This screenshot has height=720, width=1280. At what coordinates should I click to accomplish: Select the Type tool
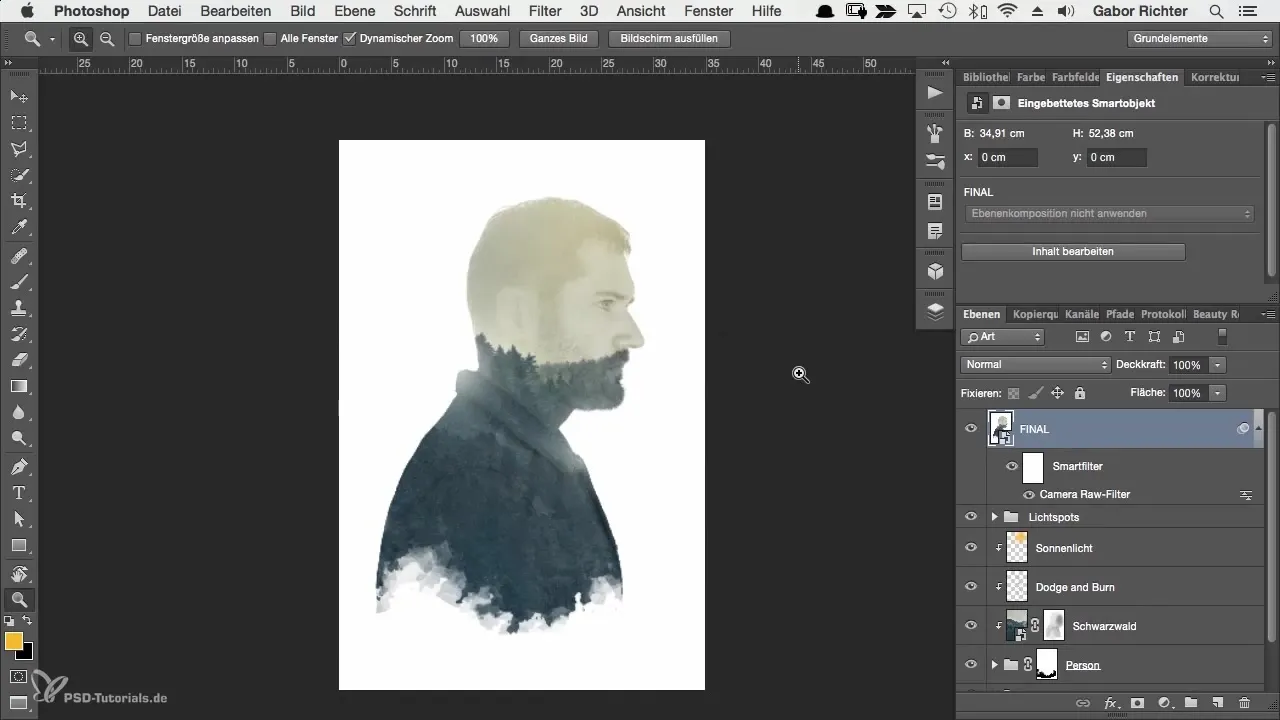(x=19, y=493)
